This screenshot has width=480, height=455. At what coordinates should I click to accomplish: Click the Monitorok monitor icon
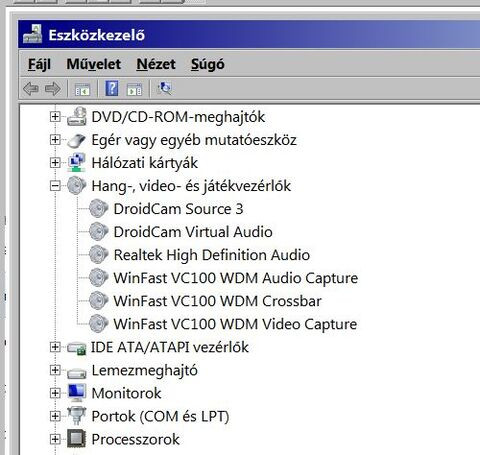[77, 393]
